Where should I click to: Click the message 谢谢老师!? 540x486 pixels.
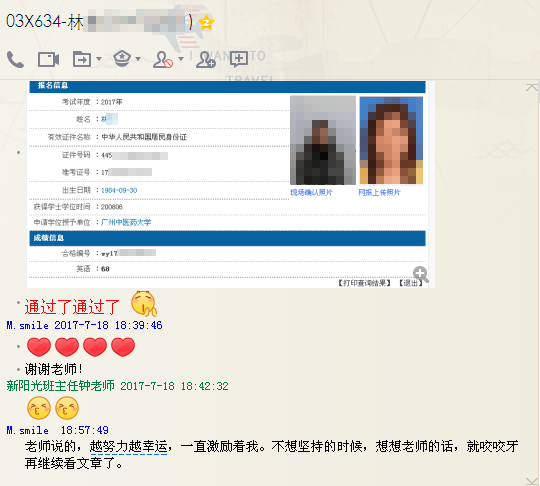coord(53,369)
